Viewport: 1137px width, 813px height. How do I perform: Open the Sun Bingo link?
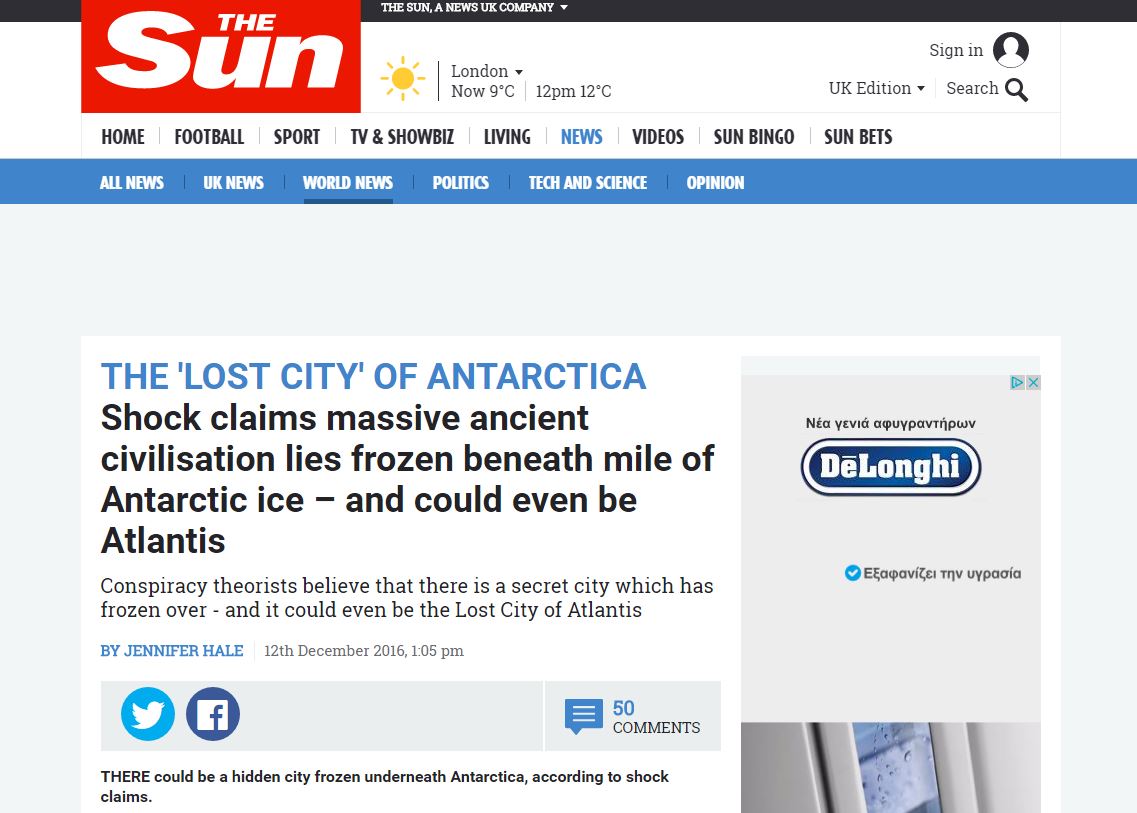coord(753,137)
